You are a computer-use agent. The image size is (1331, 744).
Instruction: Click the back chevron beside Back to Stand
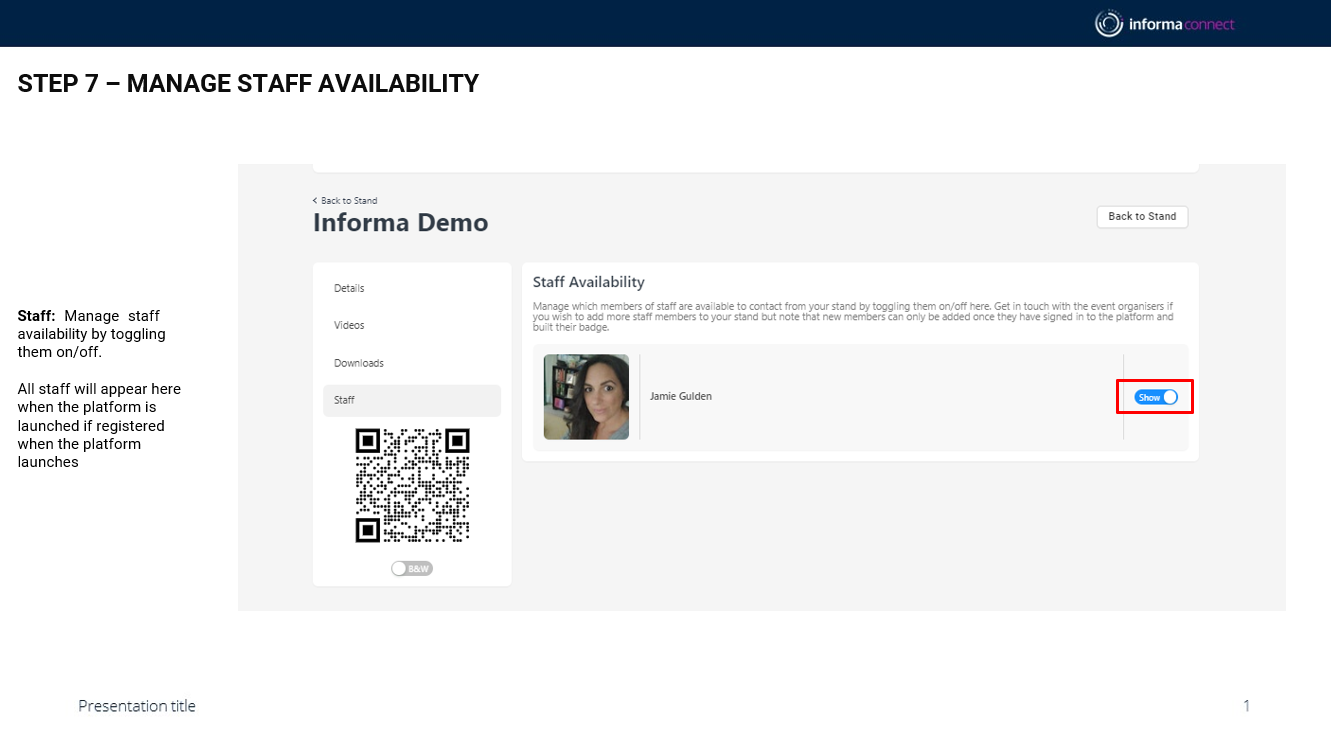315,201
